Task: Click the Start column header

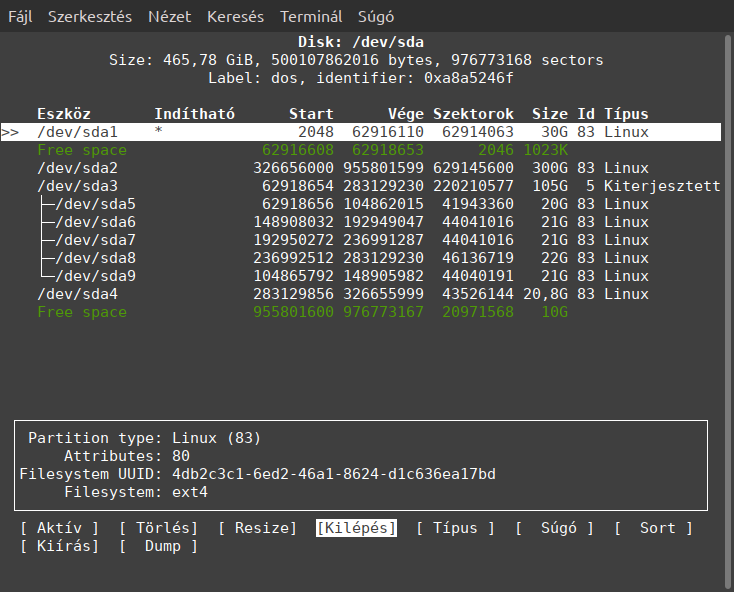Action: 311,114
